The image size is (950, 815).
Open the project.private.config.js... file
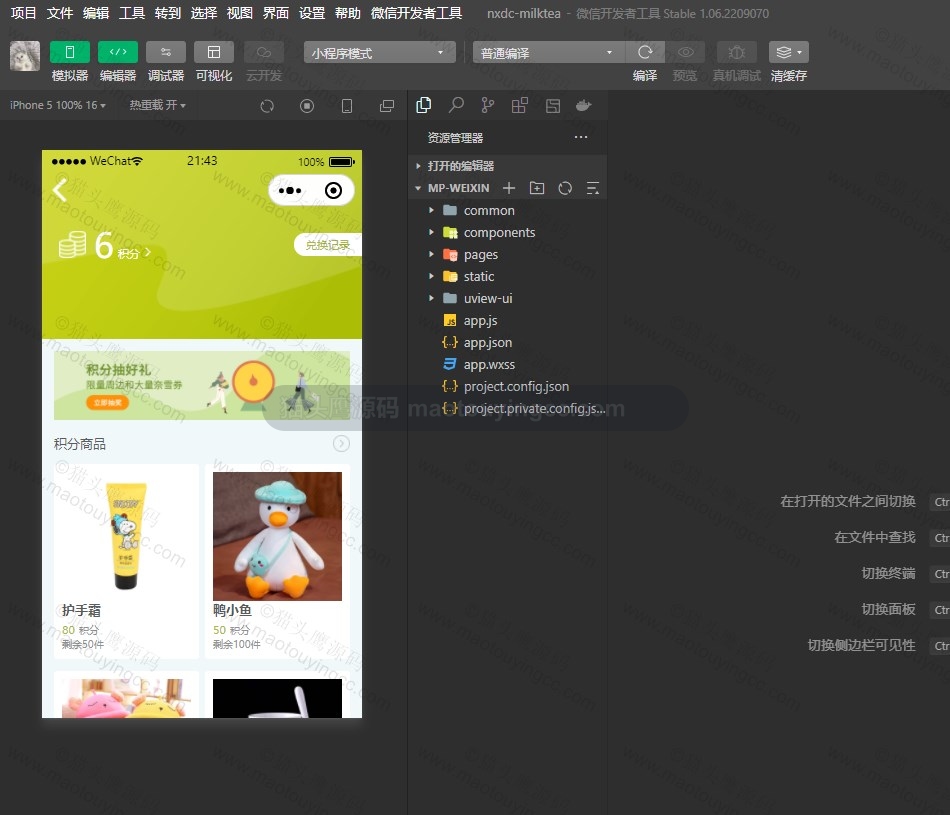click(x=508, y=408)
